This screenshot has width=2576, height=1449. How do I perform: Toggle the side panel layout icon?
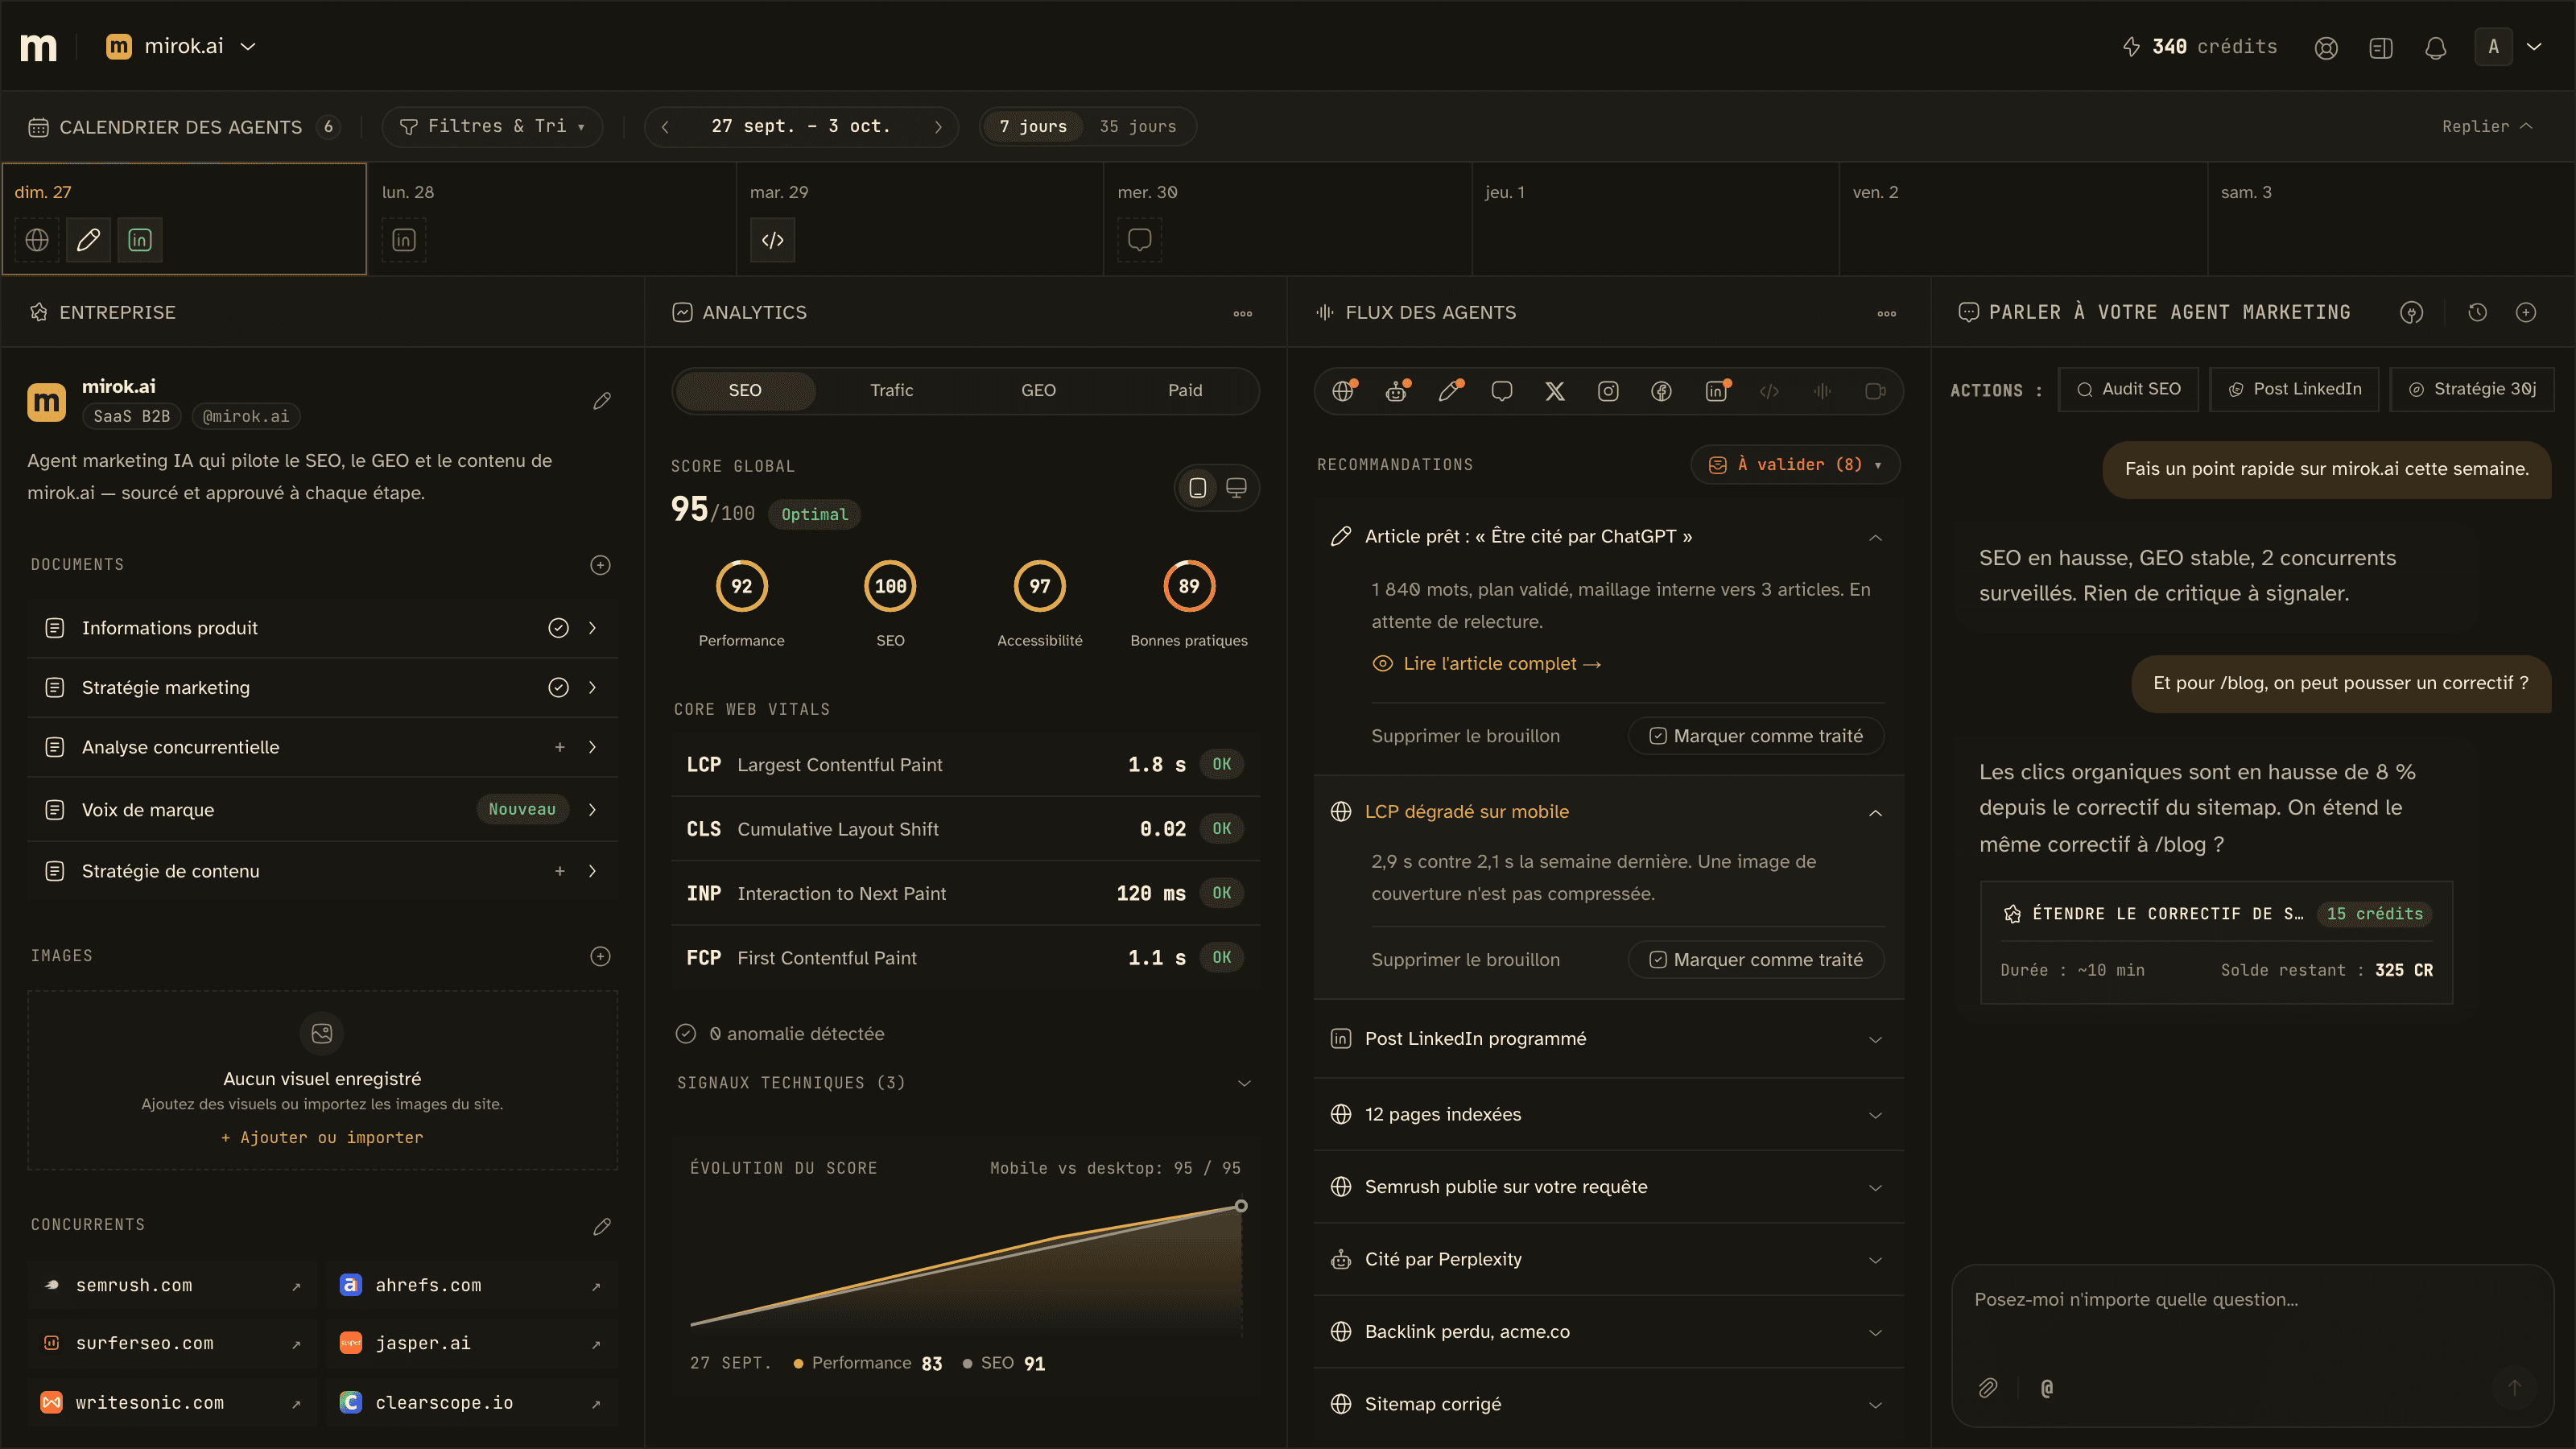tap(2381, 47)
